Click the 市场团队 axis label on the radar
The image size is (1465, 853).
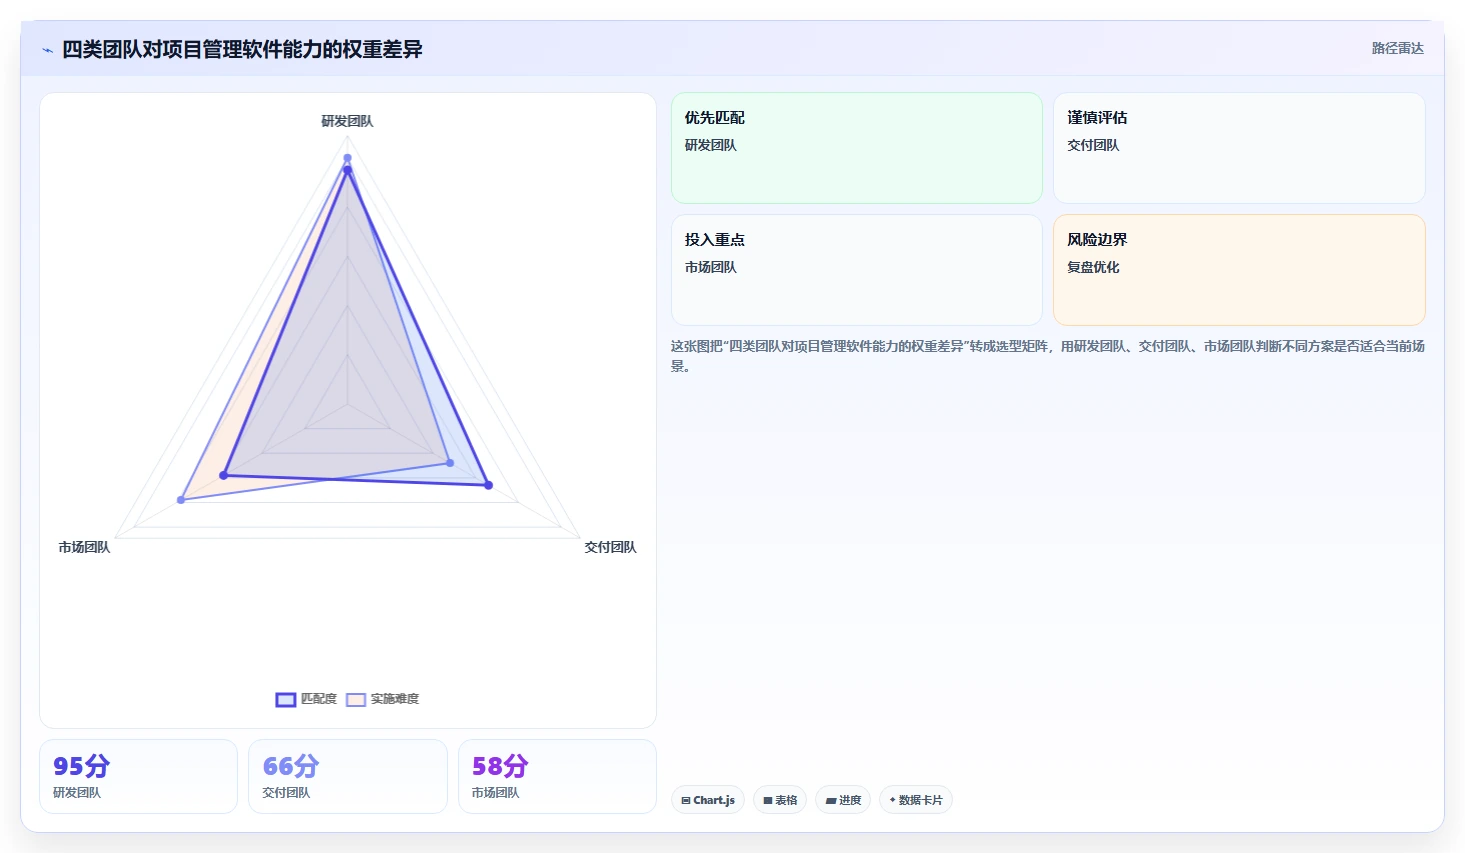click(x=84, y=547)
